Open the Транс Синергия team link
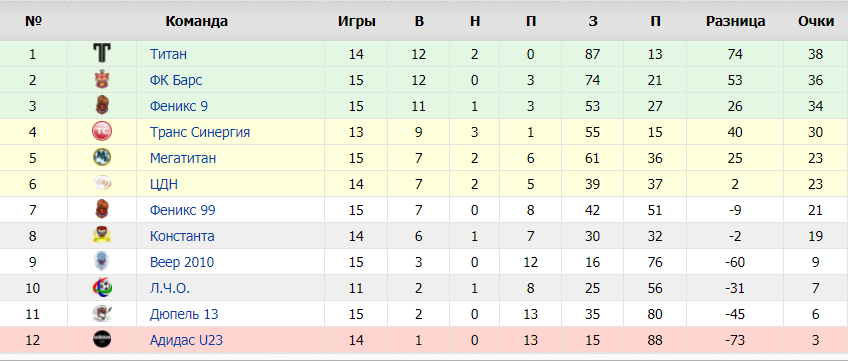This screenshot has width=848, height=361. (x=200, y=132)
